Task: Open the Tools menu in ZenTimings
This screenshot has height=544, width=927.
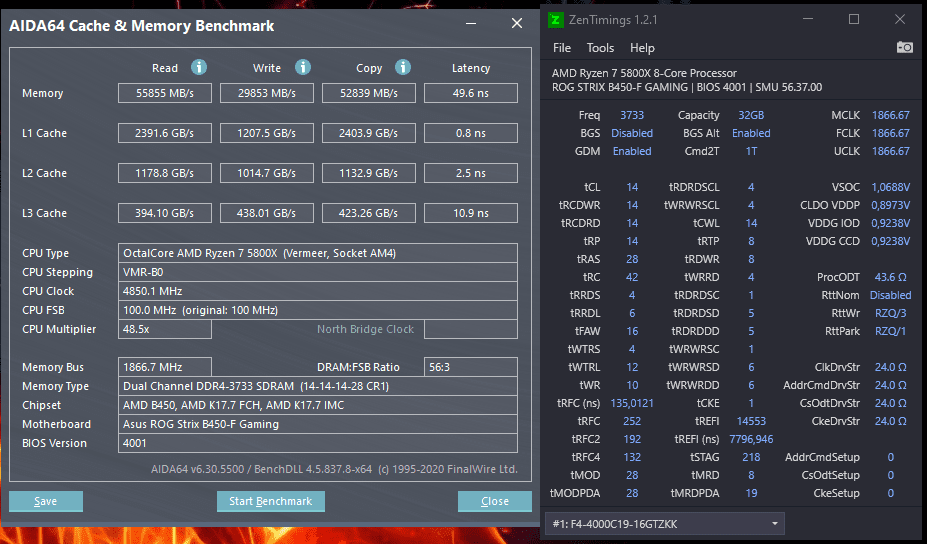Action: (600, 48)
